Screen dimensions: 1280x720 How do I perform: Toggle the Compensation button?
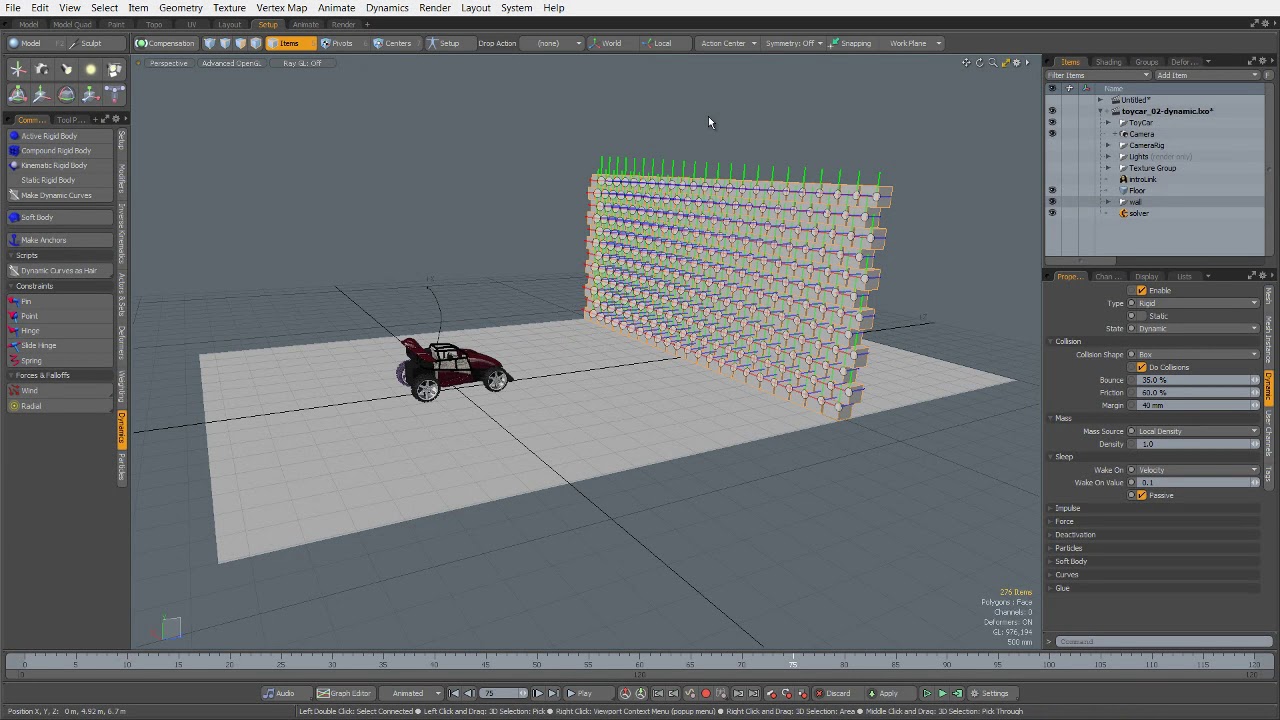pyautogui.click(x=165, y=43)
